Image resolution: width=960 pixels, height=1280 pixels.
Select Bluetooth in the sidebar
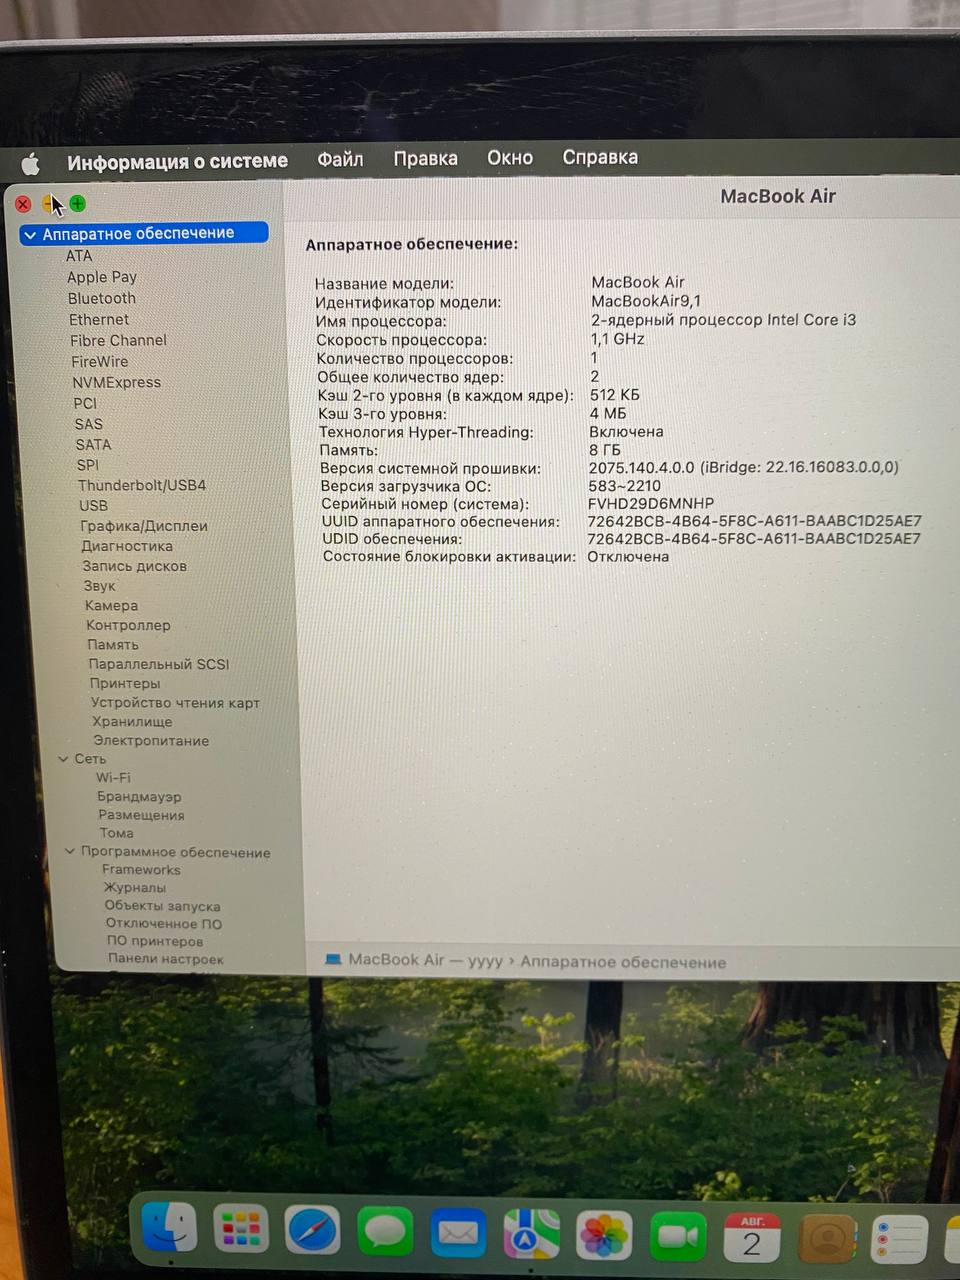tap(102, 298)
